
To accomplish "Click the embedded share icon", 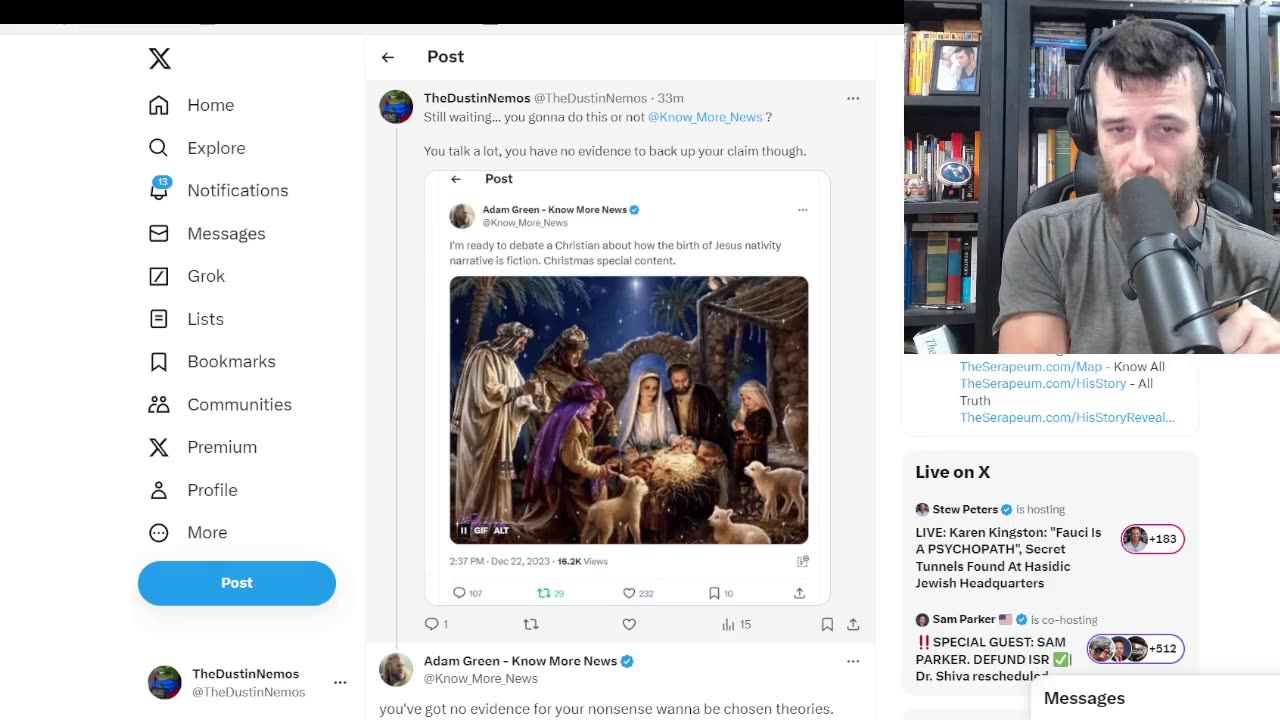I will 799,593.
